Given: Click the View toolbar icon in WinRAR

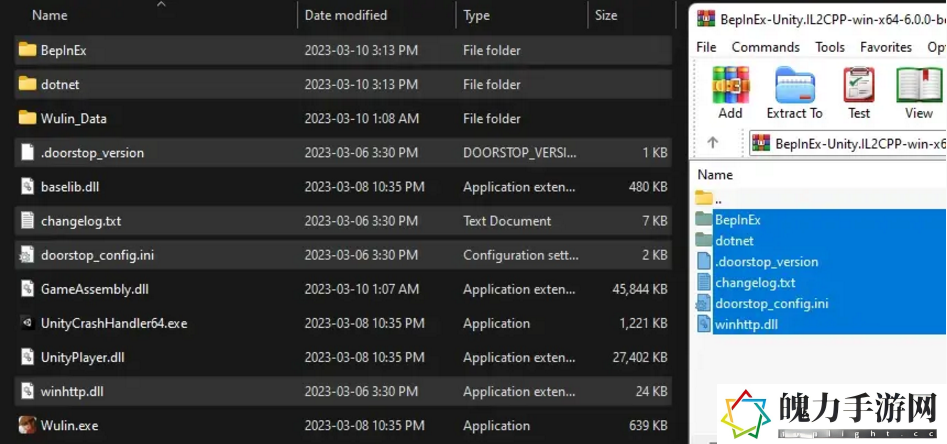Looking at the screenshot, I should 919,85.
